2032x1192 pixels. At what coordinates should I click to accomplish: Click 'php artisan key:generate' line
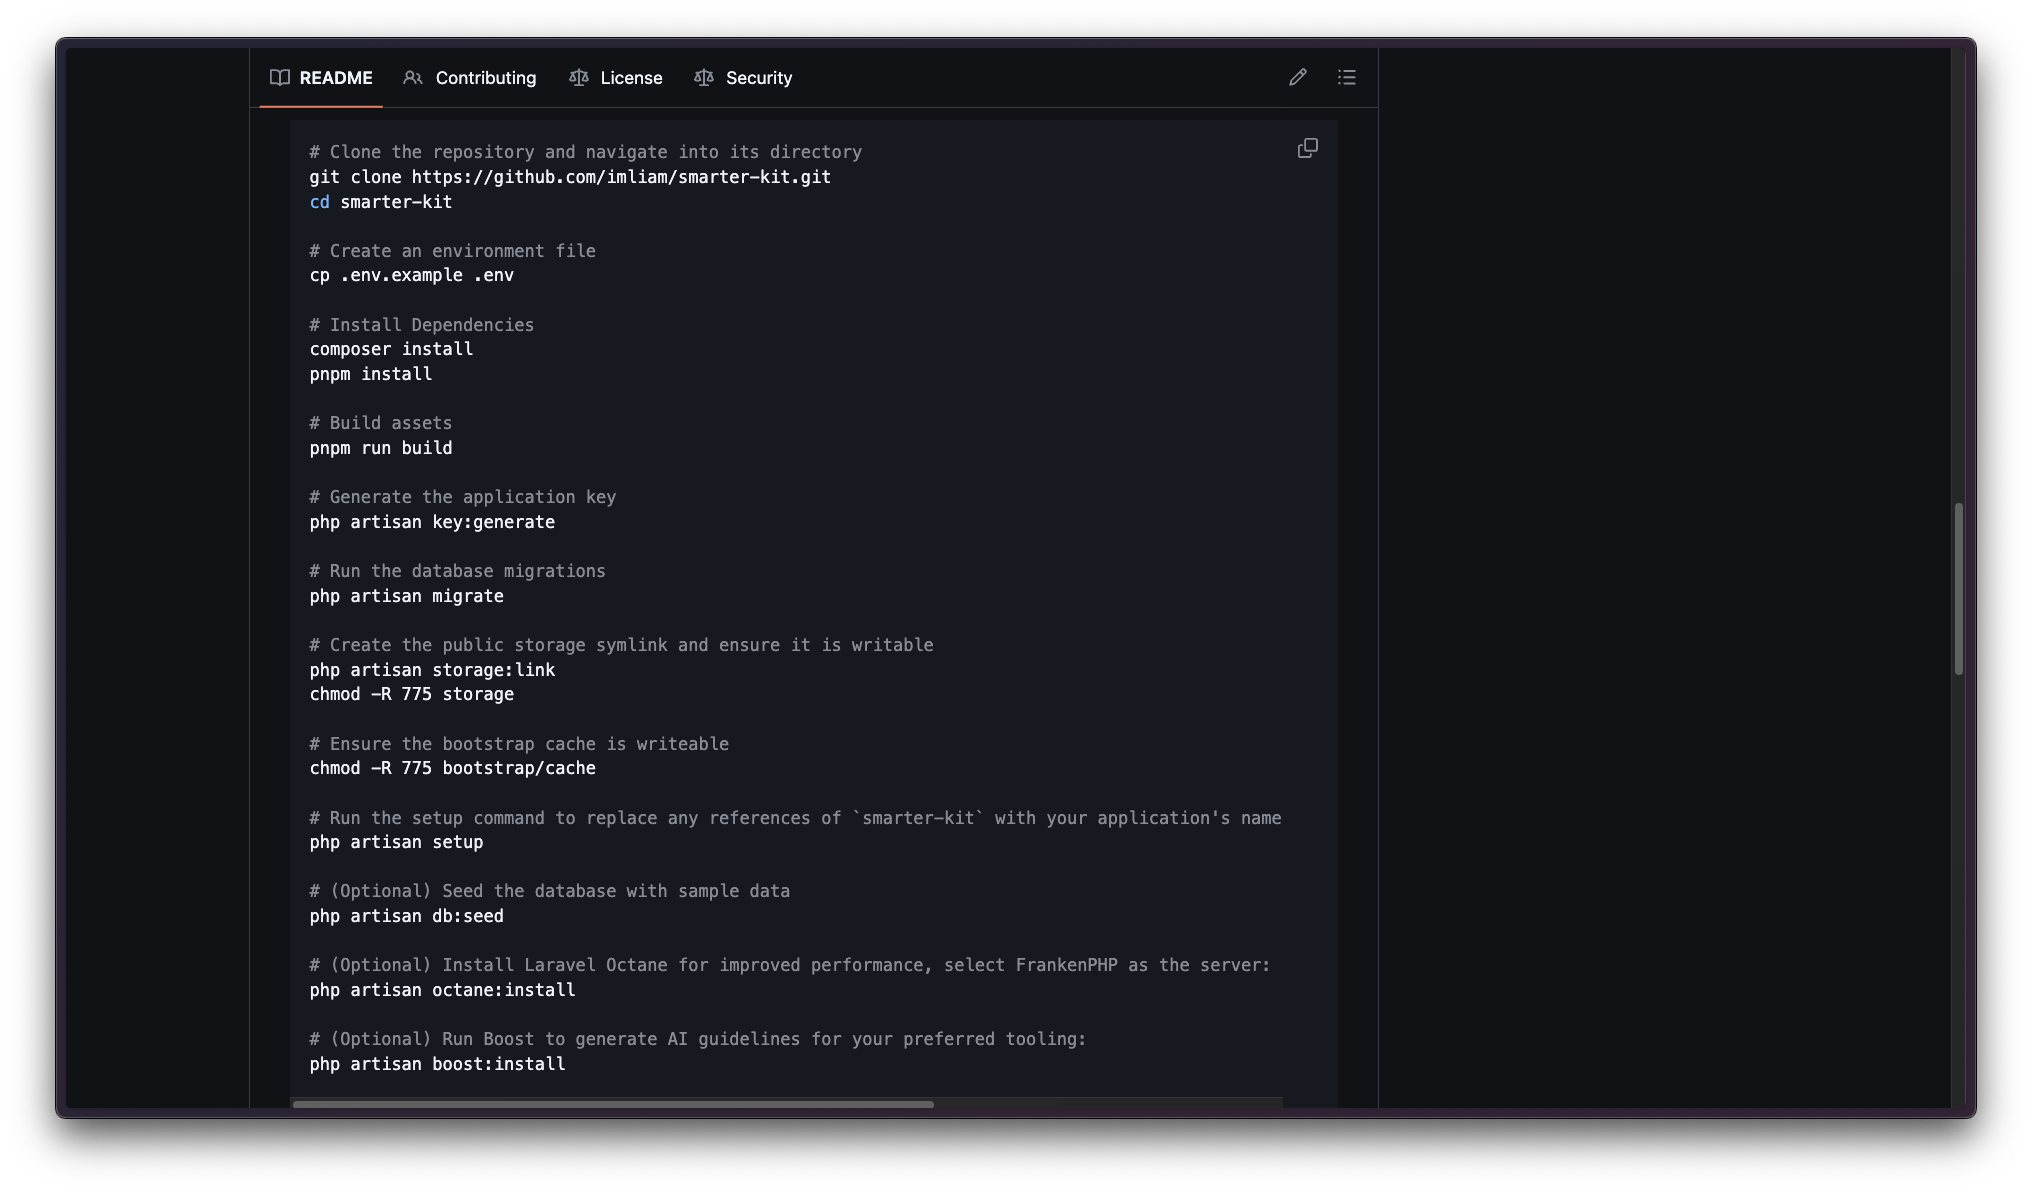432,522
